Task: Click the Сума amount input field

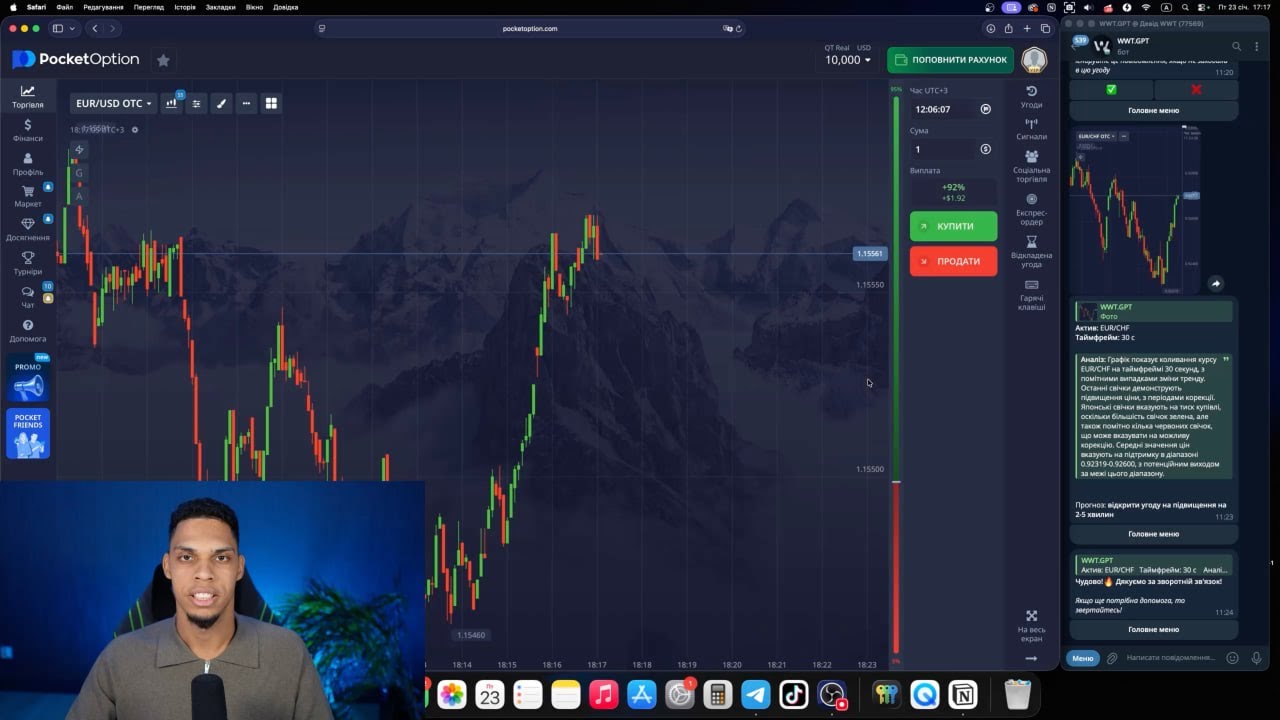Action: click(x=942, y=149)
